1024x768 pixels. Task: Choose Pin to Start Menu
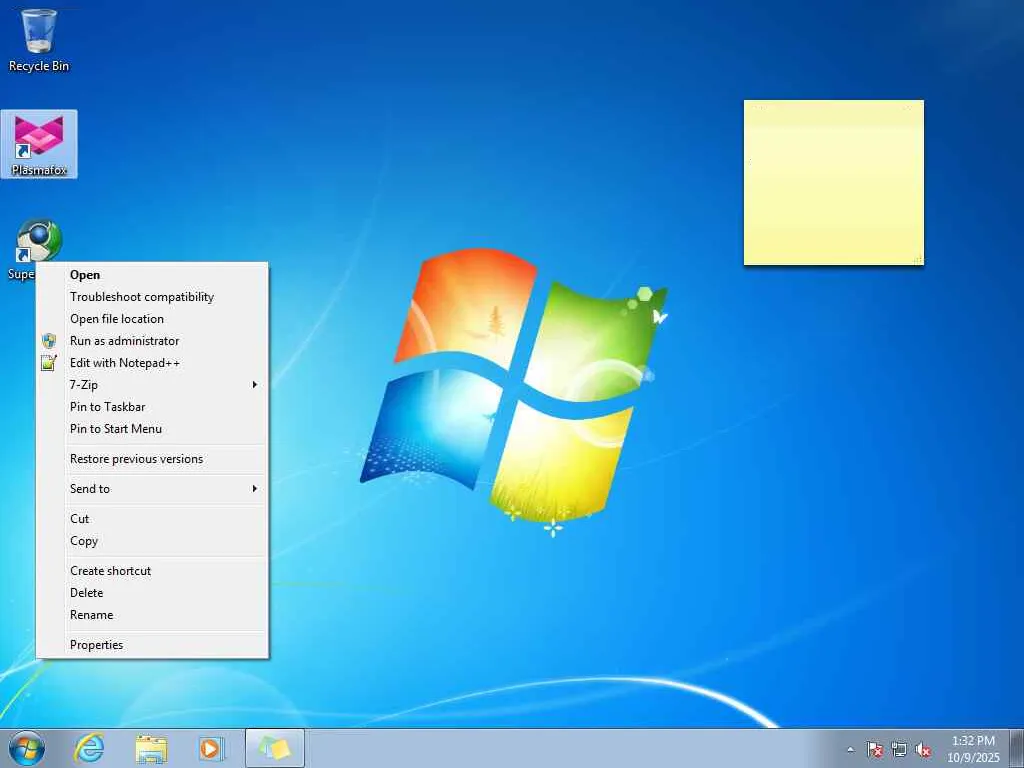click(x=152, y=429)
